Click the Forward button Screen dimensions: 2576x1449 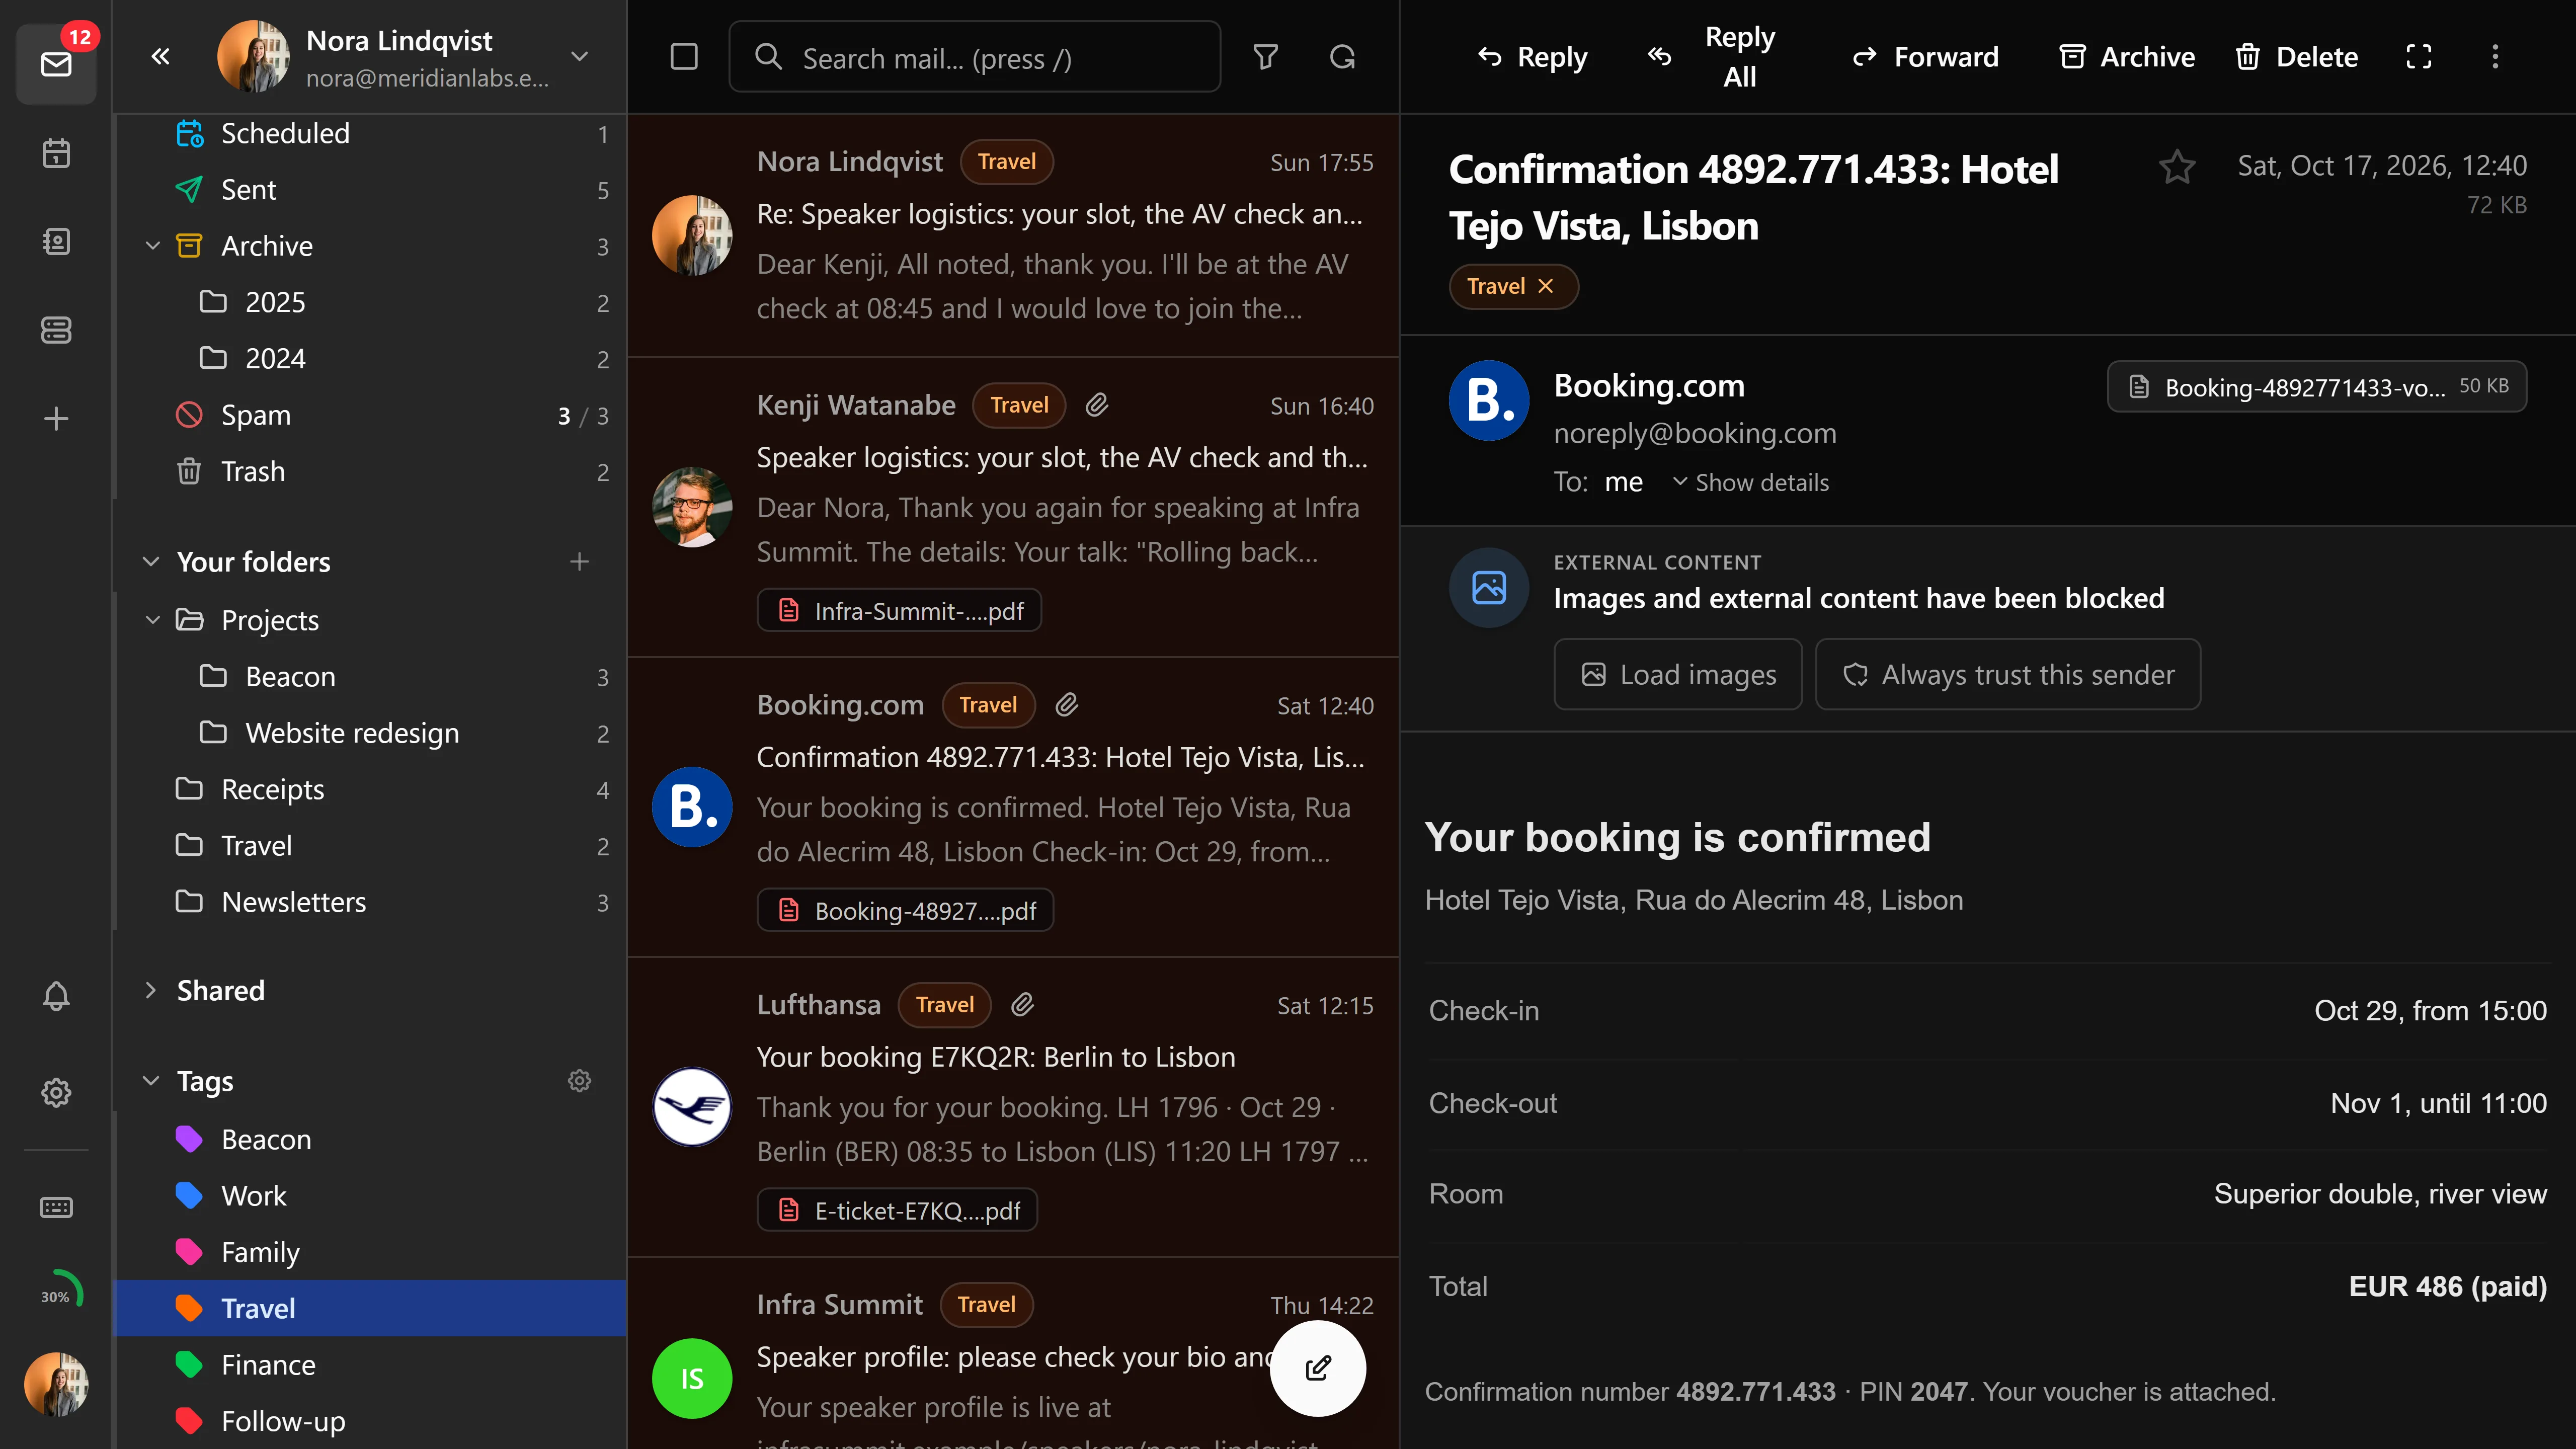tap(1925, 57)
